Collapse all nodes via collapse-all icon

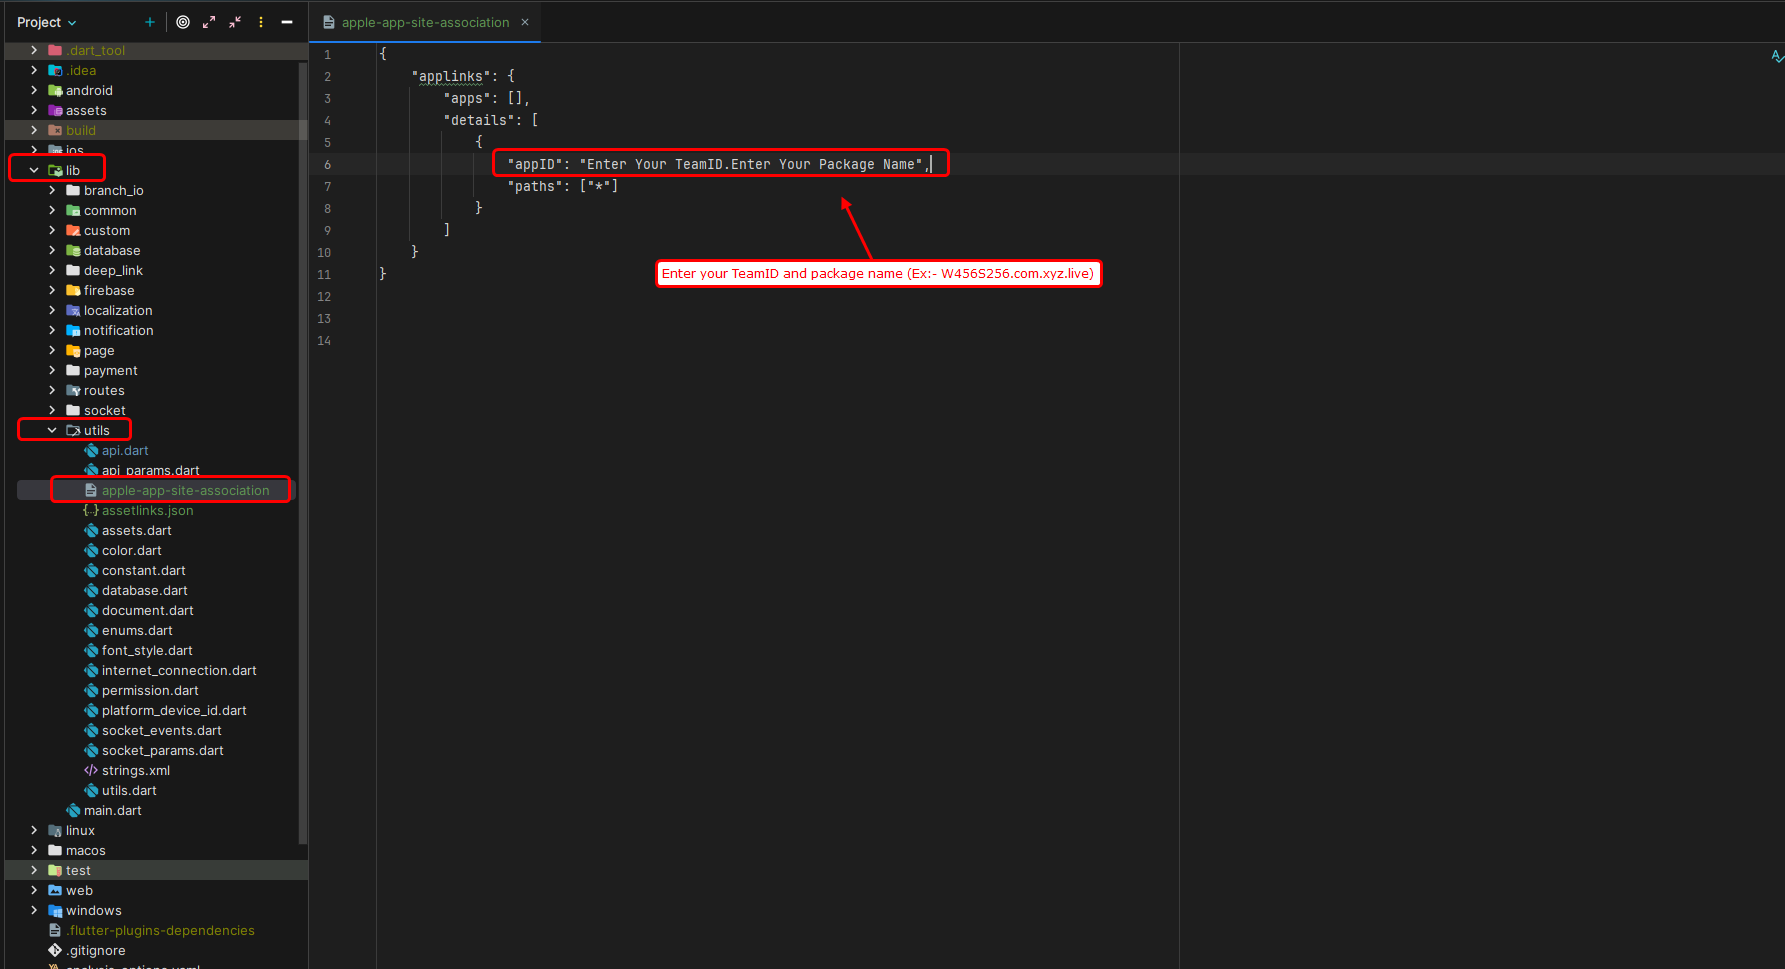point(234,21)
